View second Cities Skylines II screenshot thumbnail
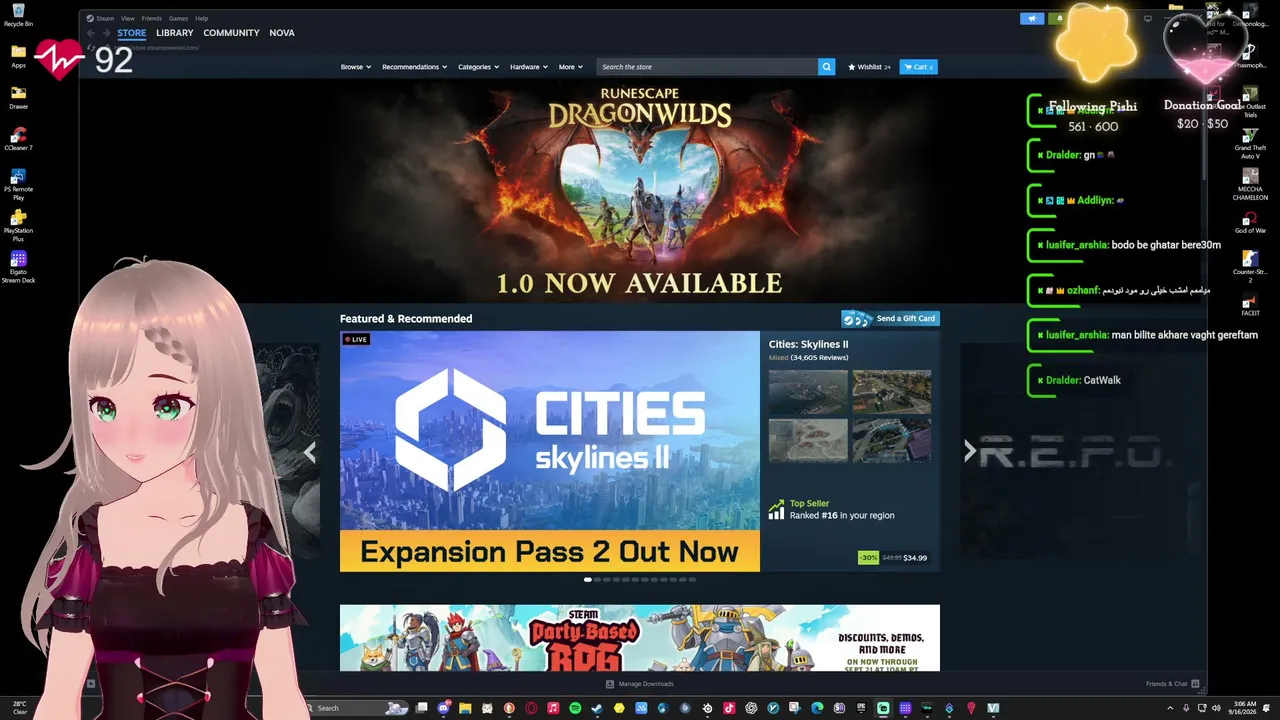This screenshot has height=720, width=1280. [891, 392]
